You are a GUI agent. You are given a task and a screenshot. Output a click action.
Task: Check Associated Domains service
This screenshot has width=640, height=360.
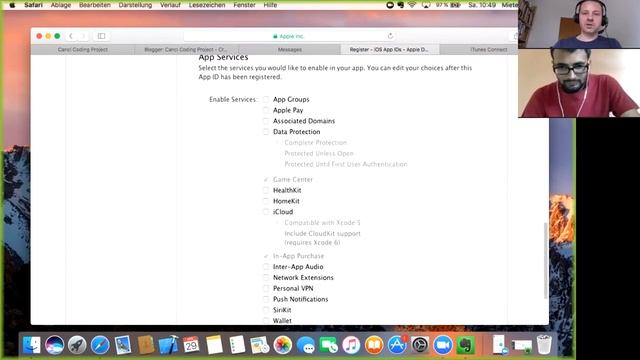pyautogui.click(x=266, y=121)
